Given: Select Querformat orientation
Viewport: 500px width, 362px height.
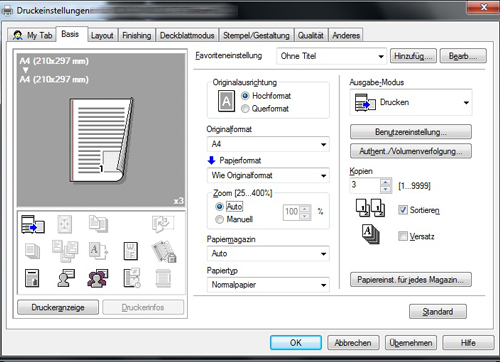Looking at the screenshot, I should coord(245,109).
